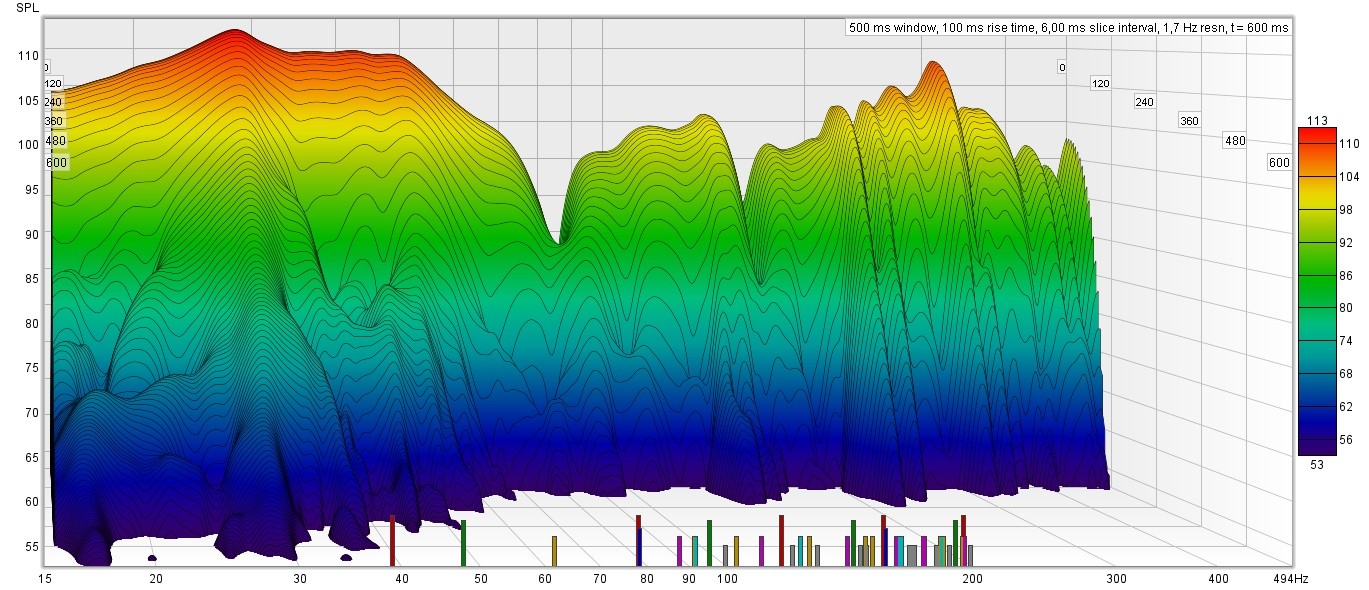
Task: Select the 100 tick on the frequency axis
Action: [727, 579]
